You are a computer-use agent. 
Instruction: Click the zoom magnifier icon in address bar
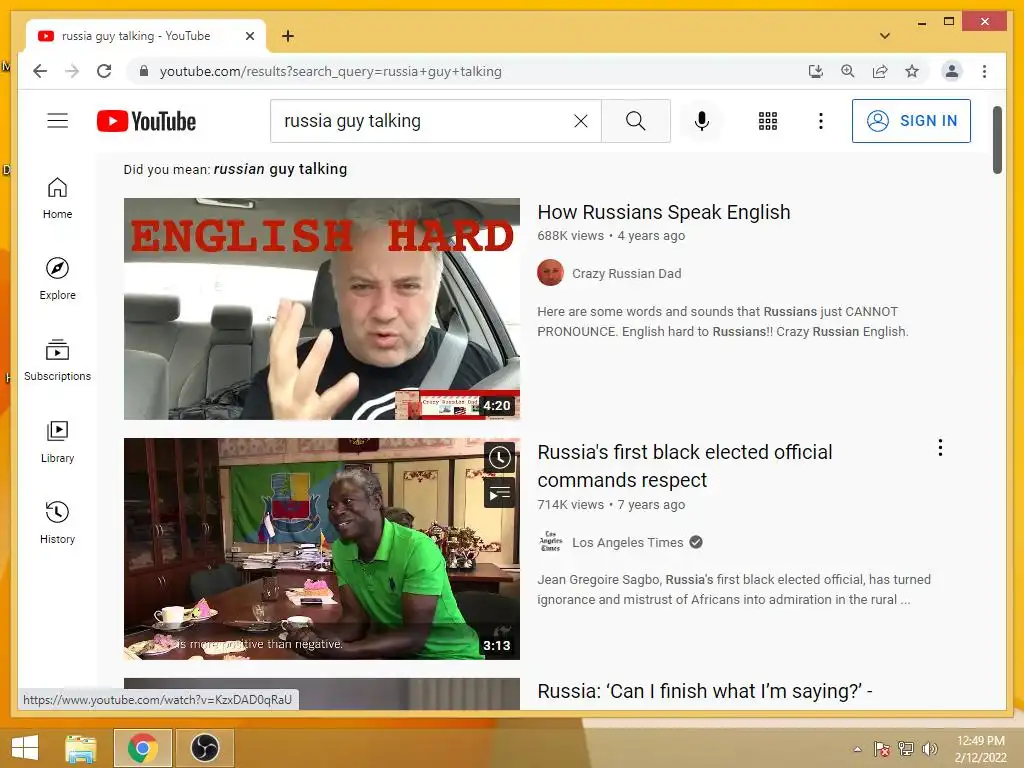[848, 71]
